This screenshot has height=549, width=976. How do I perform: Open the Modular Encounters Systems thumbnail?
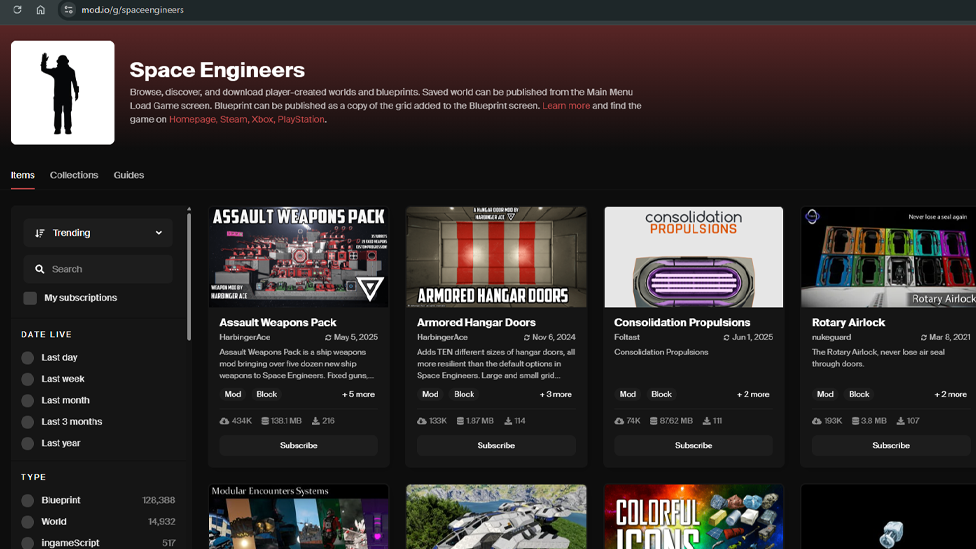tap(299, 517)
